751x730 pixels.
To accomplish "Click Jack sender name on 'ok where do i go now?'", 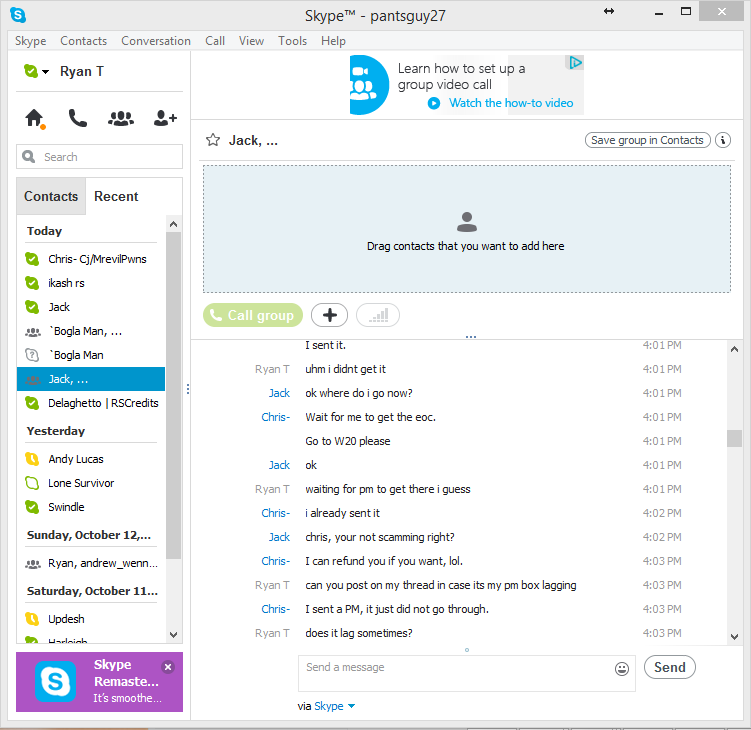I will (279, 393).
